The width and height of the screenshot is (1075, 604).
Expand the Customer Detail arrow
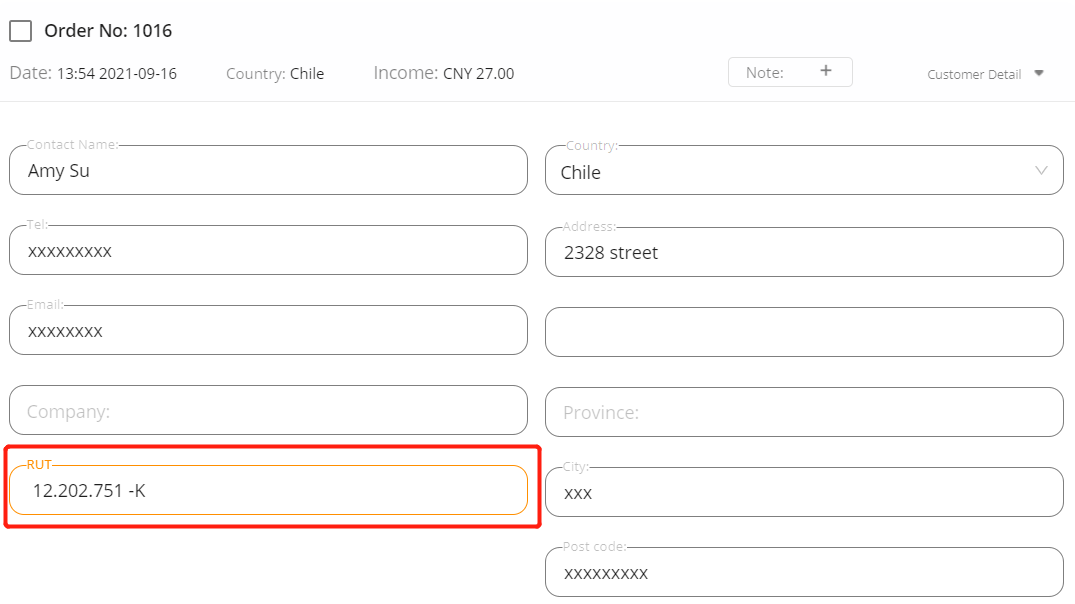[1039, 73]
